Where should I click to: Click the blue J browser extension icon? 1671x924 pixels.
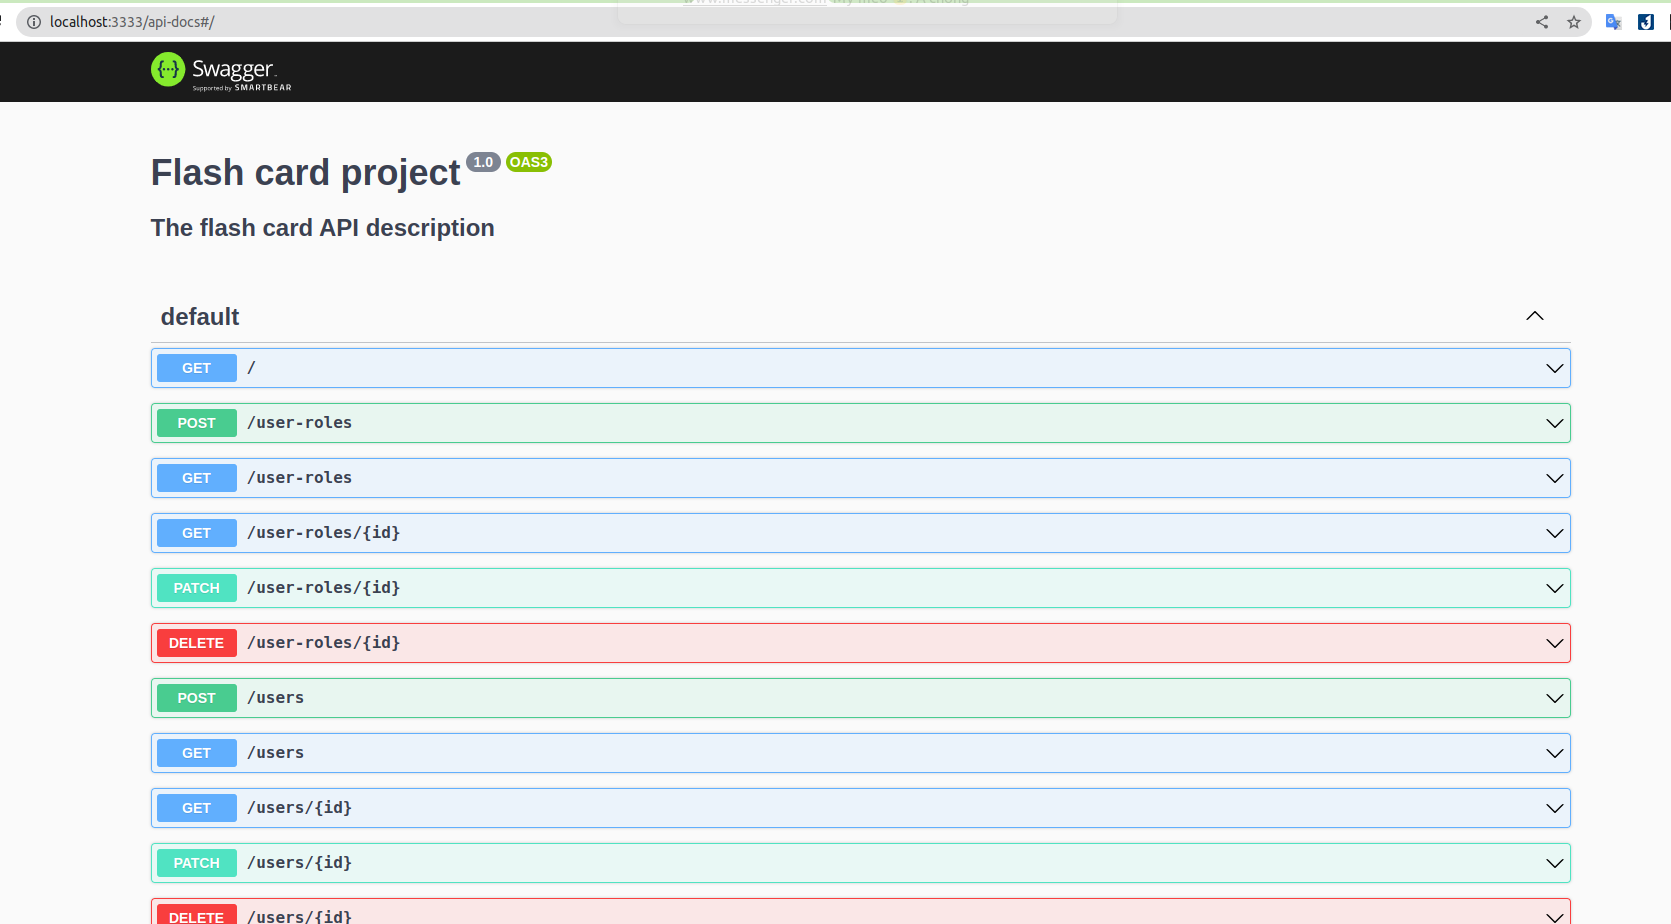click(1646, 21)
